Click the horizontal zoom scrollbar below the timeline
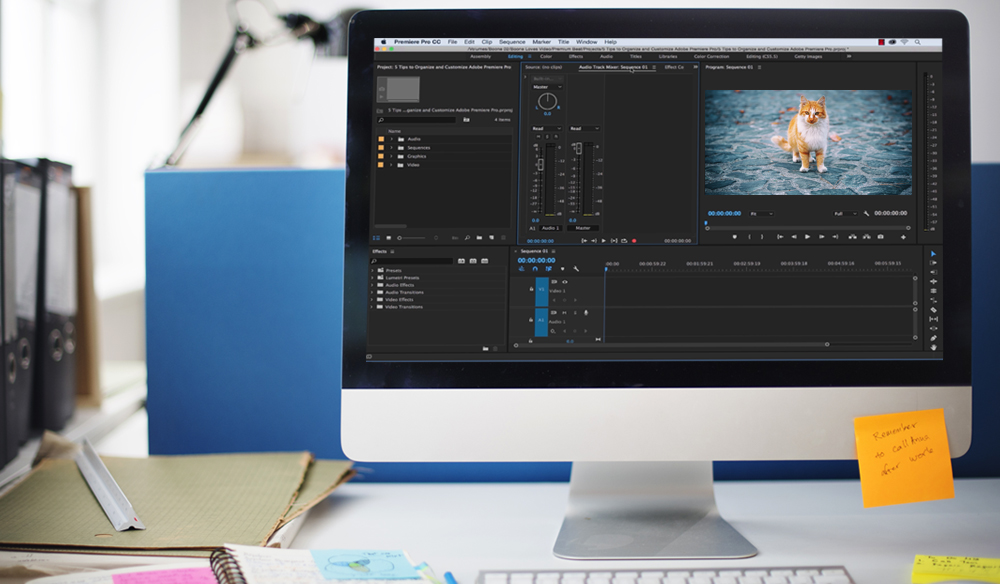The width and height of the screenshot is (1000, 584). pos(700,345)
